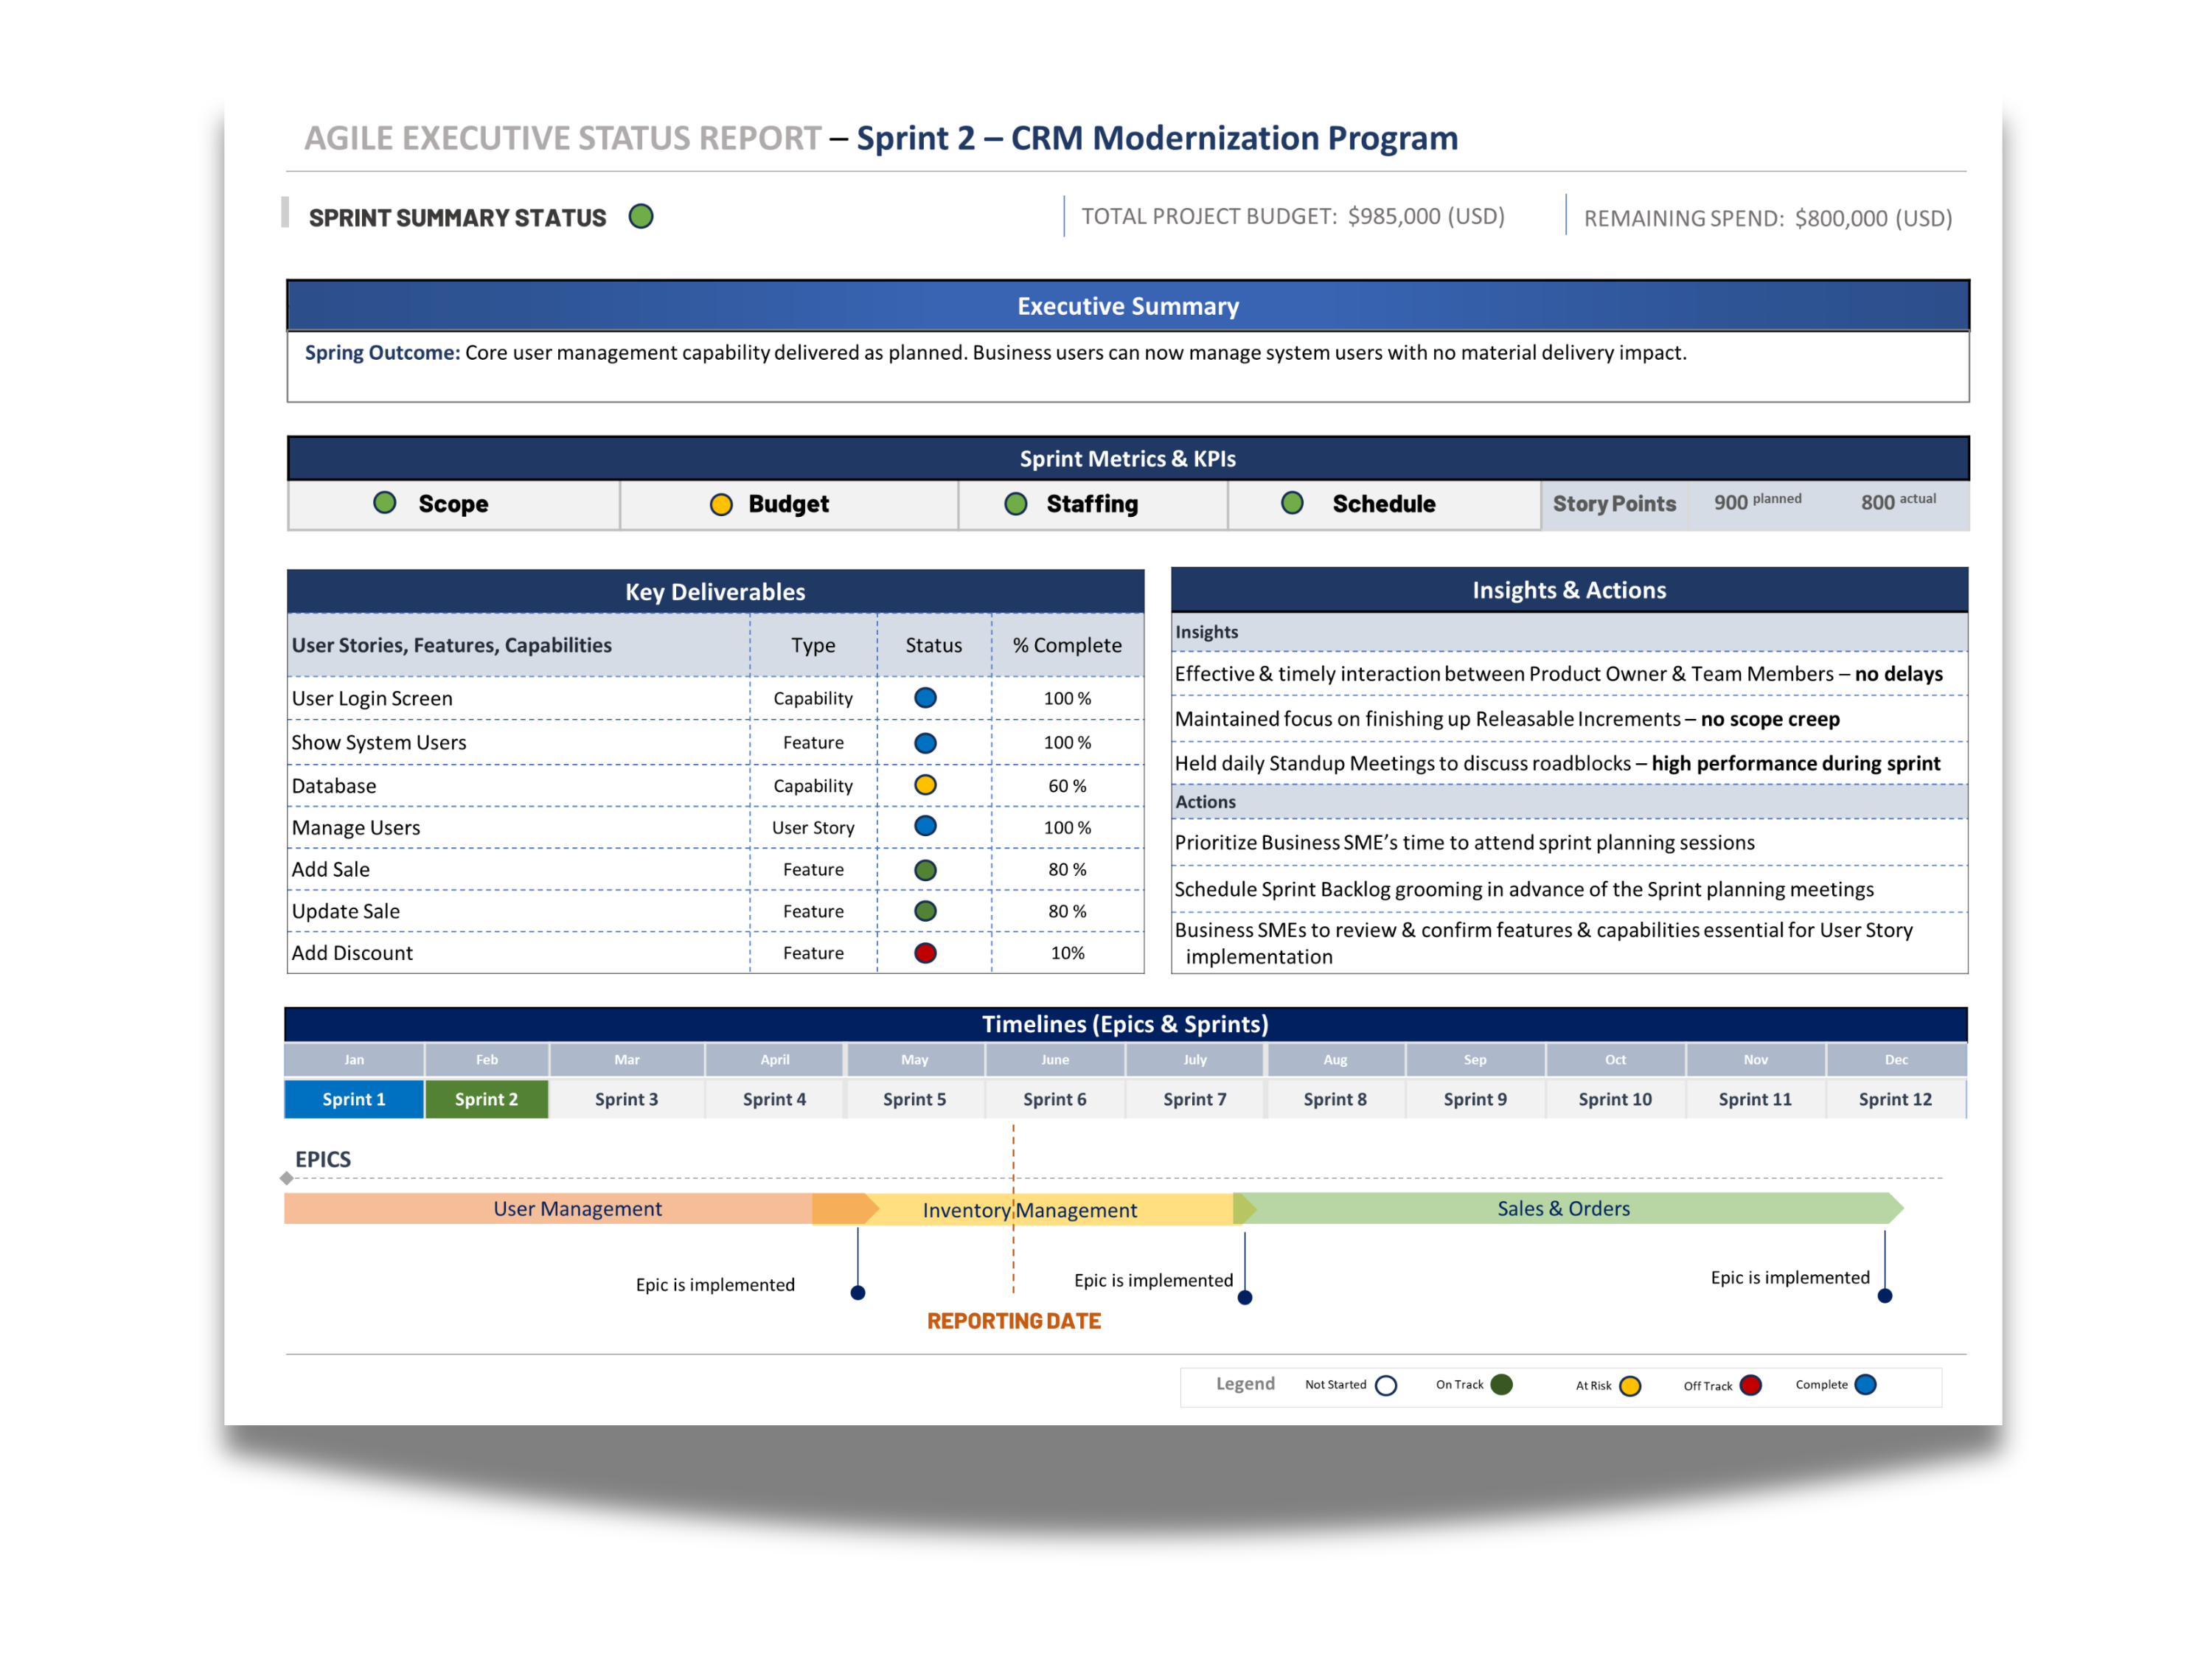Click the Database row name
The height and width of the screenshot is (1659, 2212).
point(334,786)
